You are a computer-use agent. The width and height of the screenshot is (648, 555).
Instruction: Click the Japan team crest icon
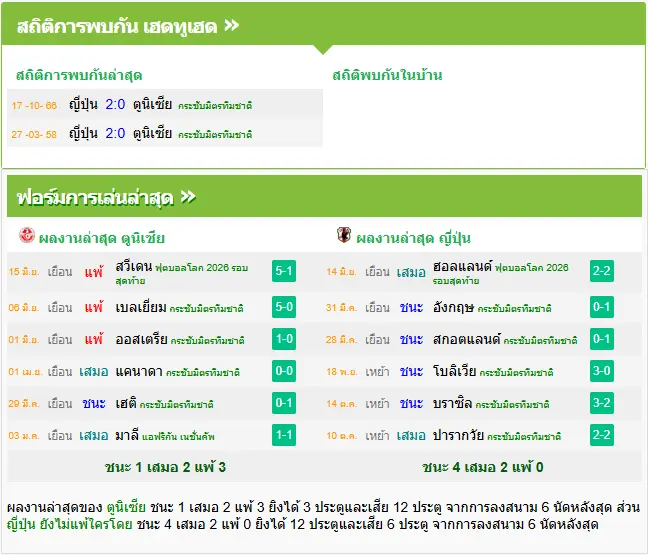[344, 235]
